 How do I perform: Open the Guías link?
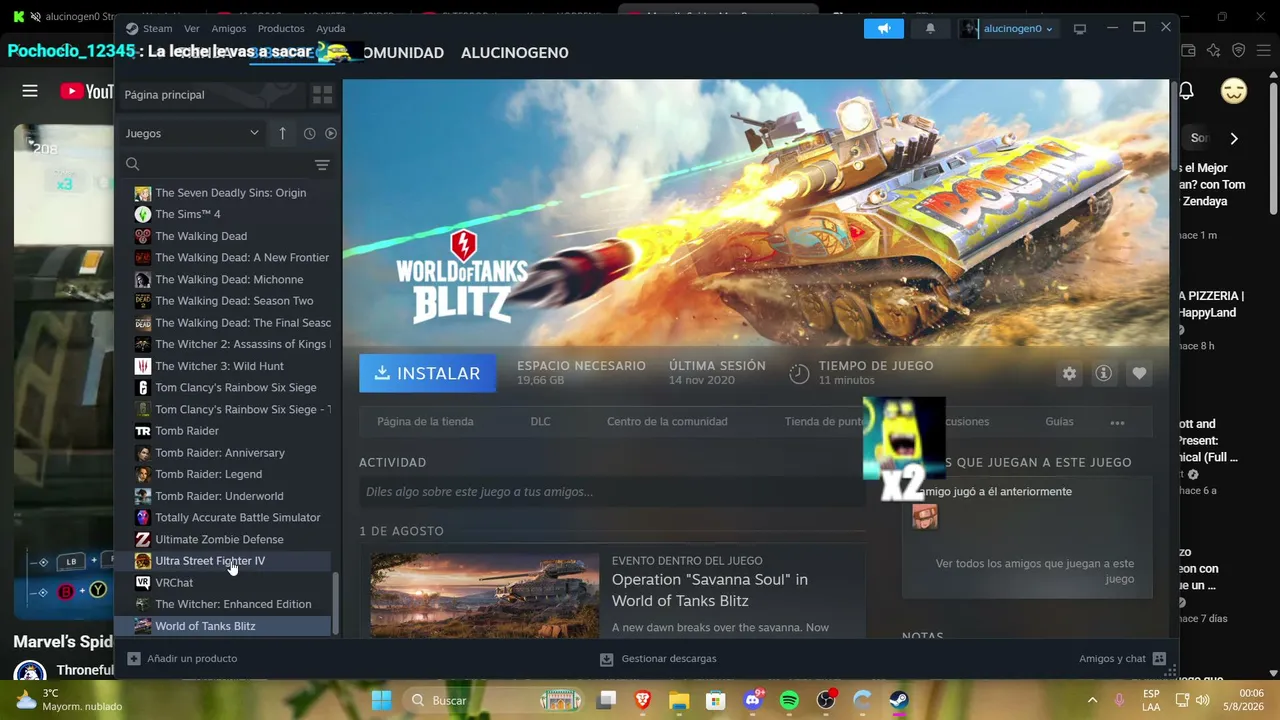coord(1059,422)
